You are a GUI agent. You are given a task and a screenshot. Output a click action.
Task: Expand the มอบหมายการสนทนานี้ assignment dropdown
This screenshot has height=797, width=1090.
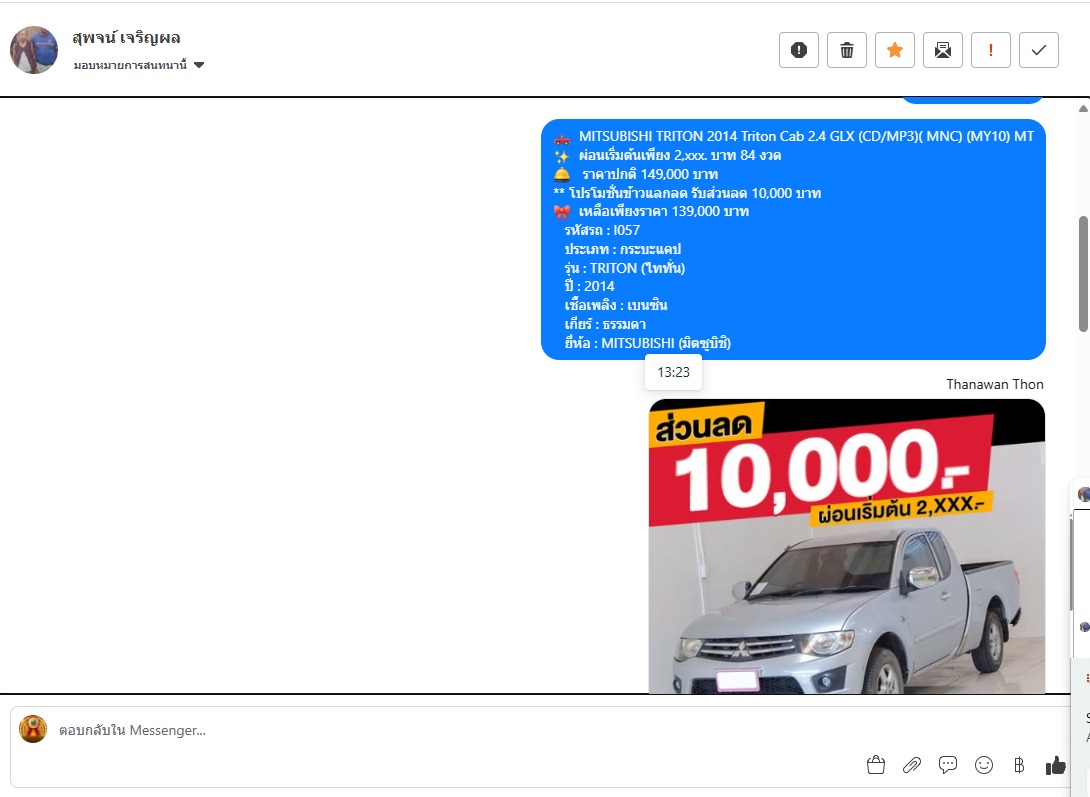tap(139, 65)
